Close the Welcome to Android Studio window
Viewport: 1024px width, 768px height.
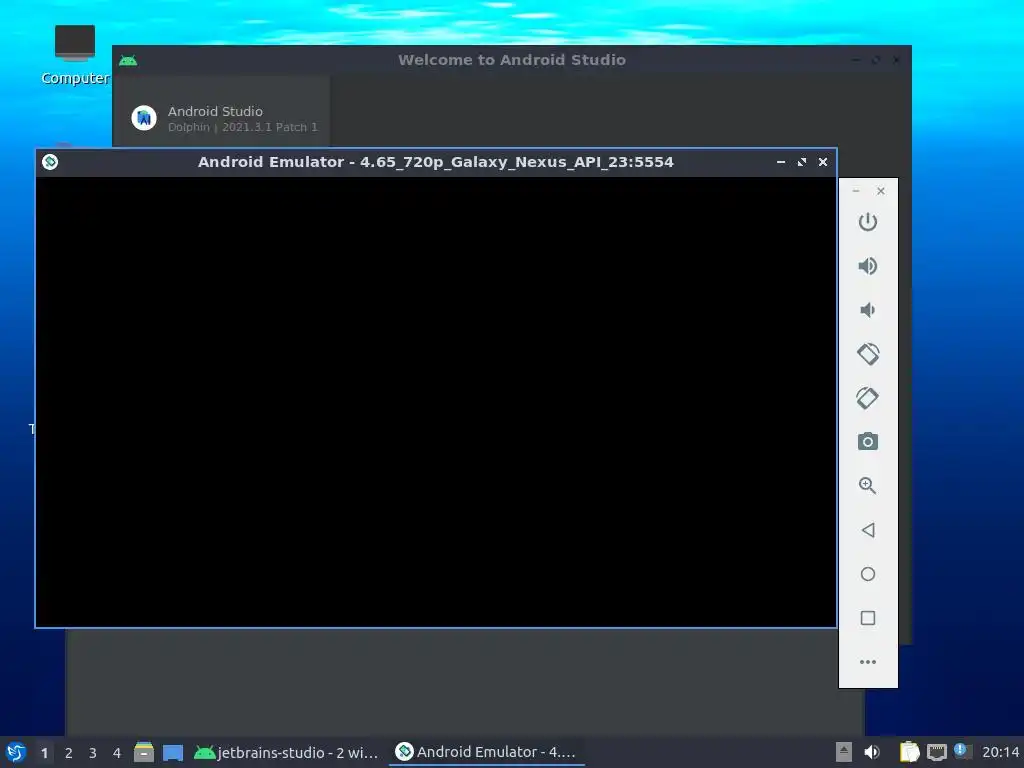point(896,60)
